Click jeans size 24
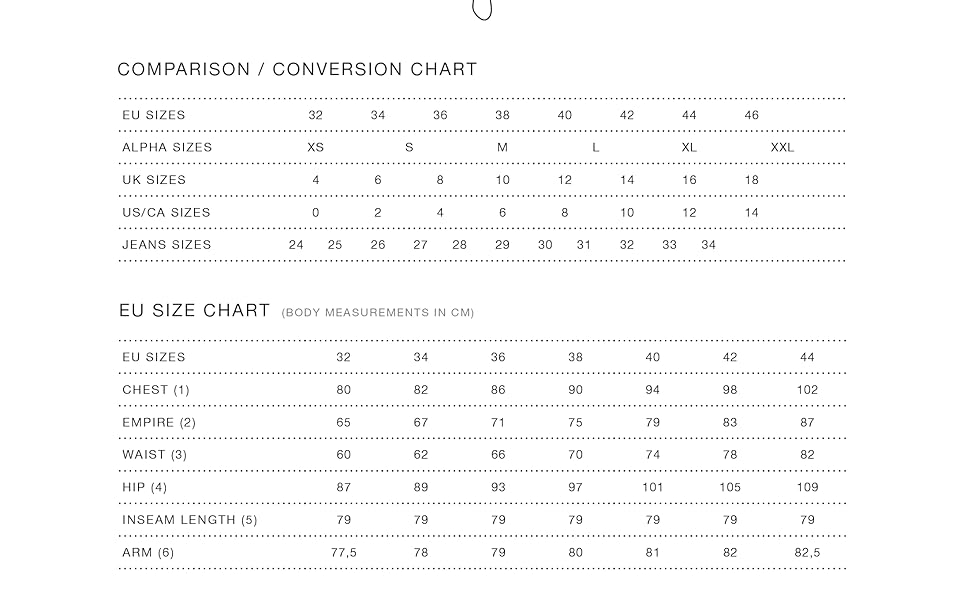The width and height of the screenshot is (970, 600). 296,245
